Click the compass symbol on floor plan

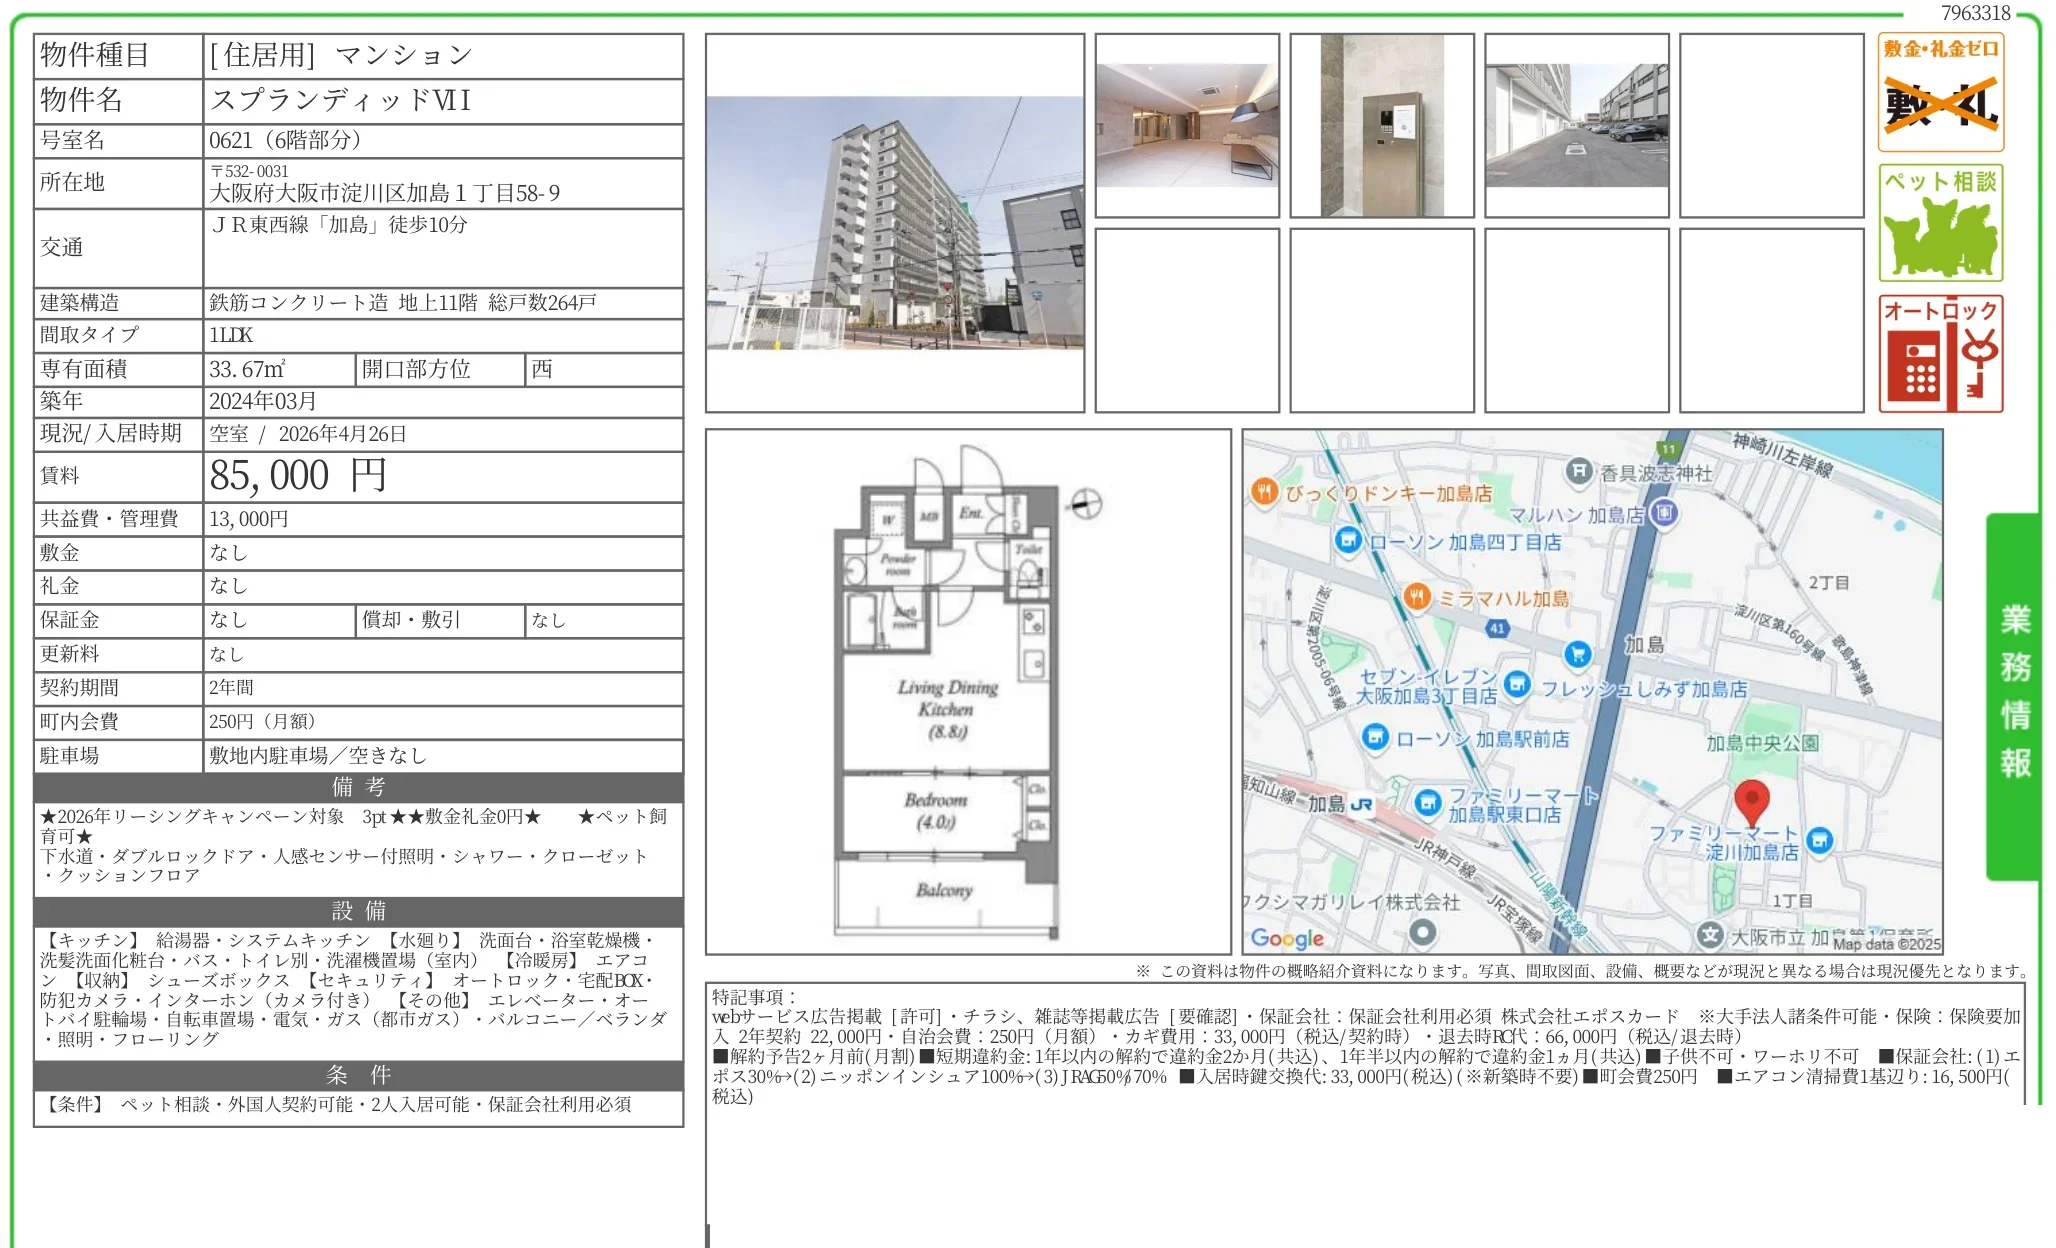(x=1086, y=504)
